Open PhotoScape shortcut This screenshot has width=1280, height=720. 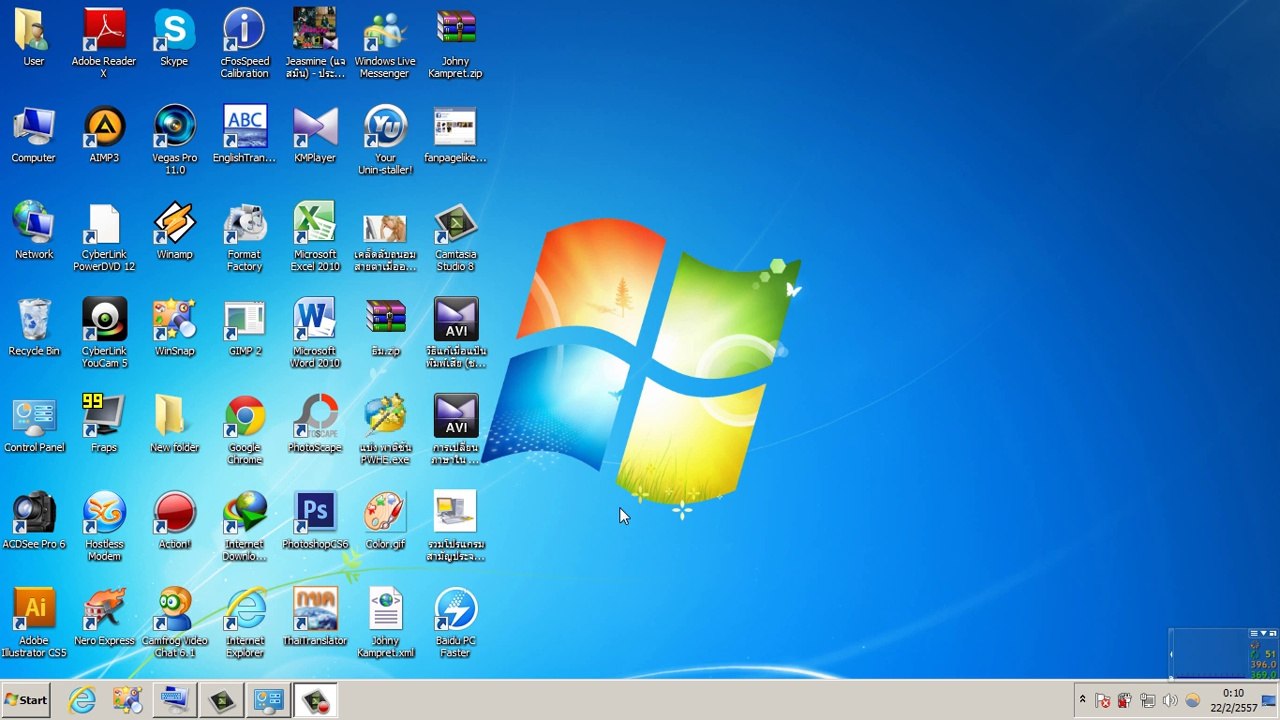pyautogui.click(x=315, y=424)
